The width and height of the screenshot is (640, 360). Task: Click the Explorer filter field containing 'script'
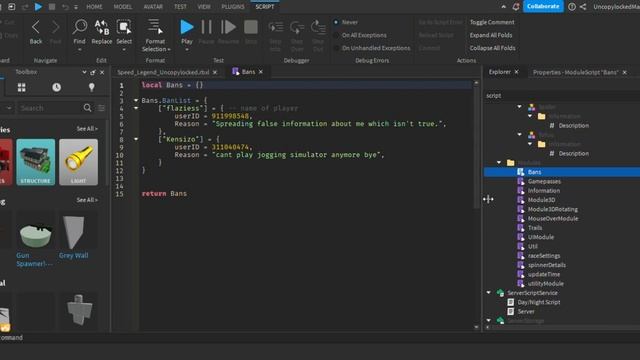(562, 96)
